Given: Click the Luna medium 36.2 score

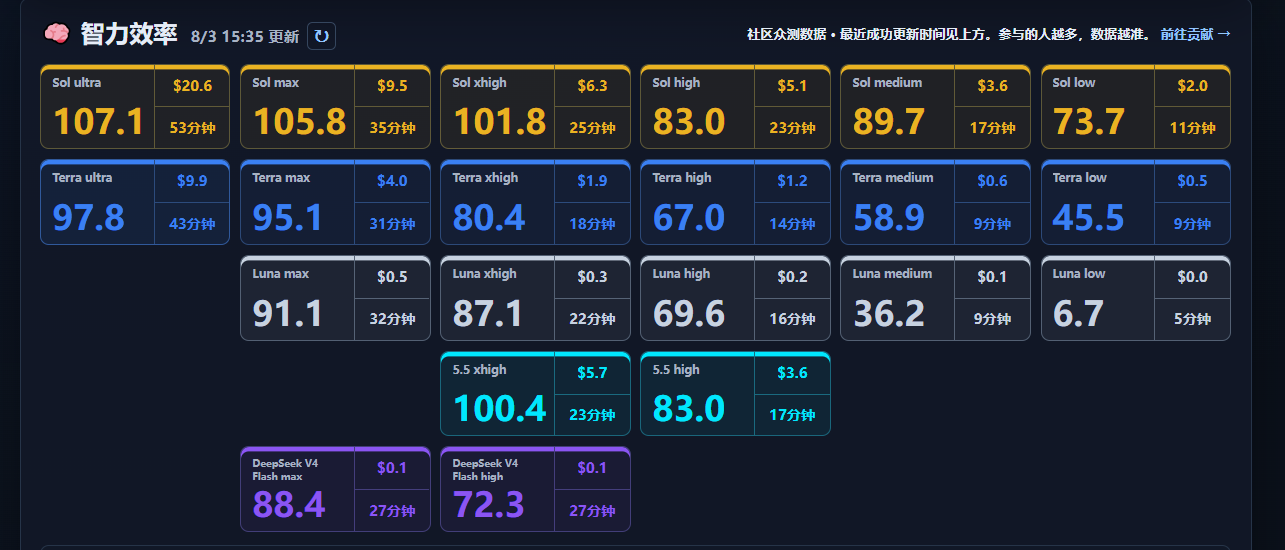Looking at the screenshot, I should point(889,313).
